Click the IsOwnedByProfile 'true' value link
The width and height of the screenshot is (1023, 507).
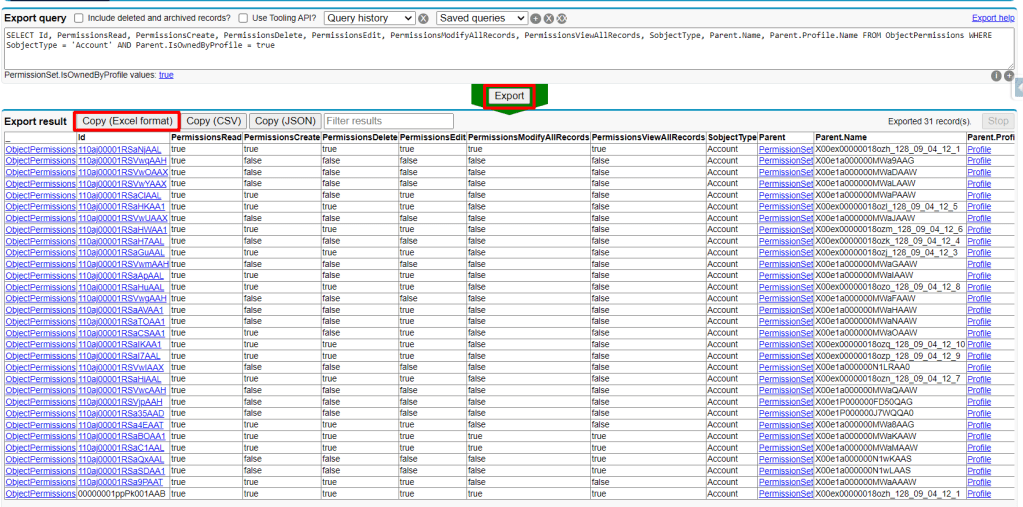click(x=166, y=75)
